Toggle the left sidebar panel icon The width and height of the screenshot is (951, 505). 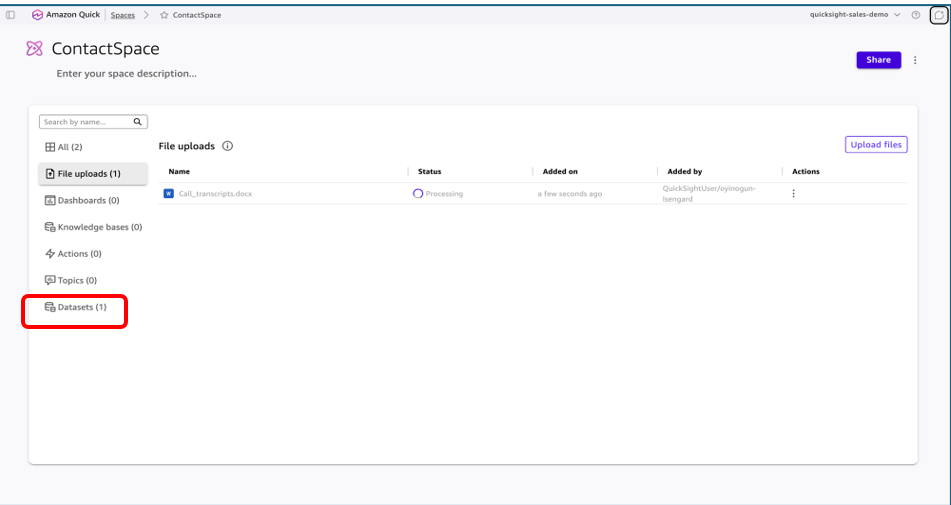[10, 15]
